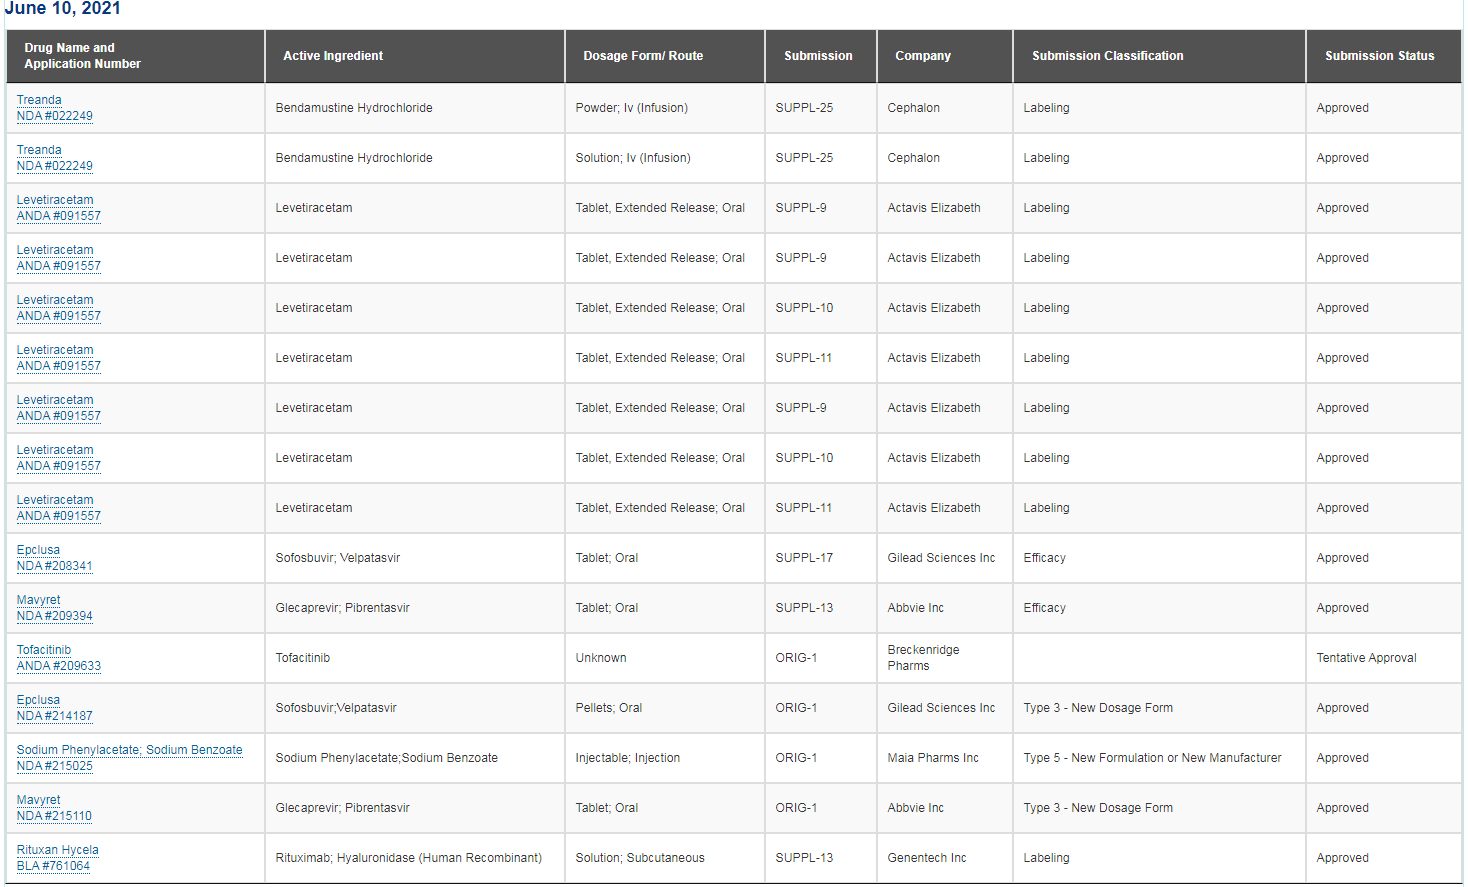The height and width of the screenshot is (887, 1468).
Task: Open the Tofacitinib drug name link
Action: [44, 650]
